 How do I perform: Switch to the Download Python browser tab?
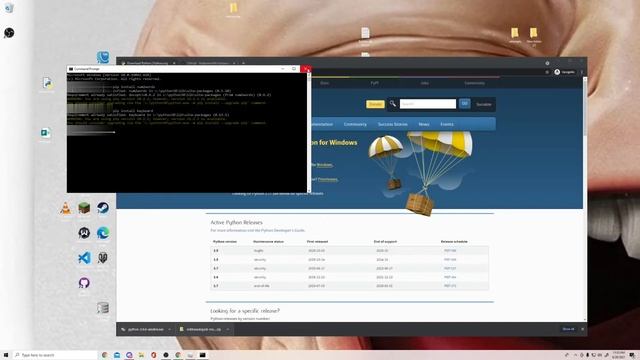pos(147,63)
